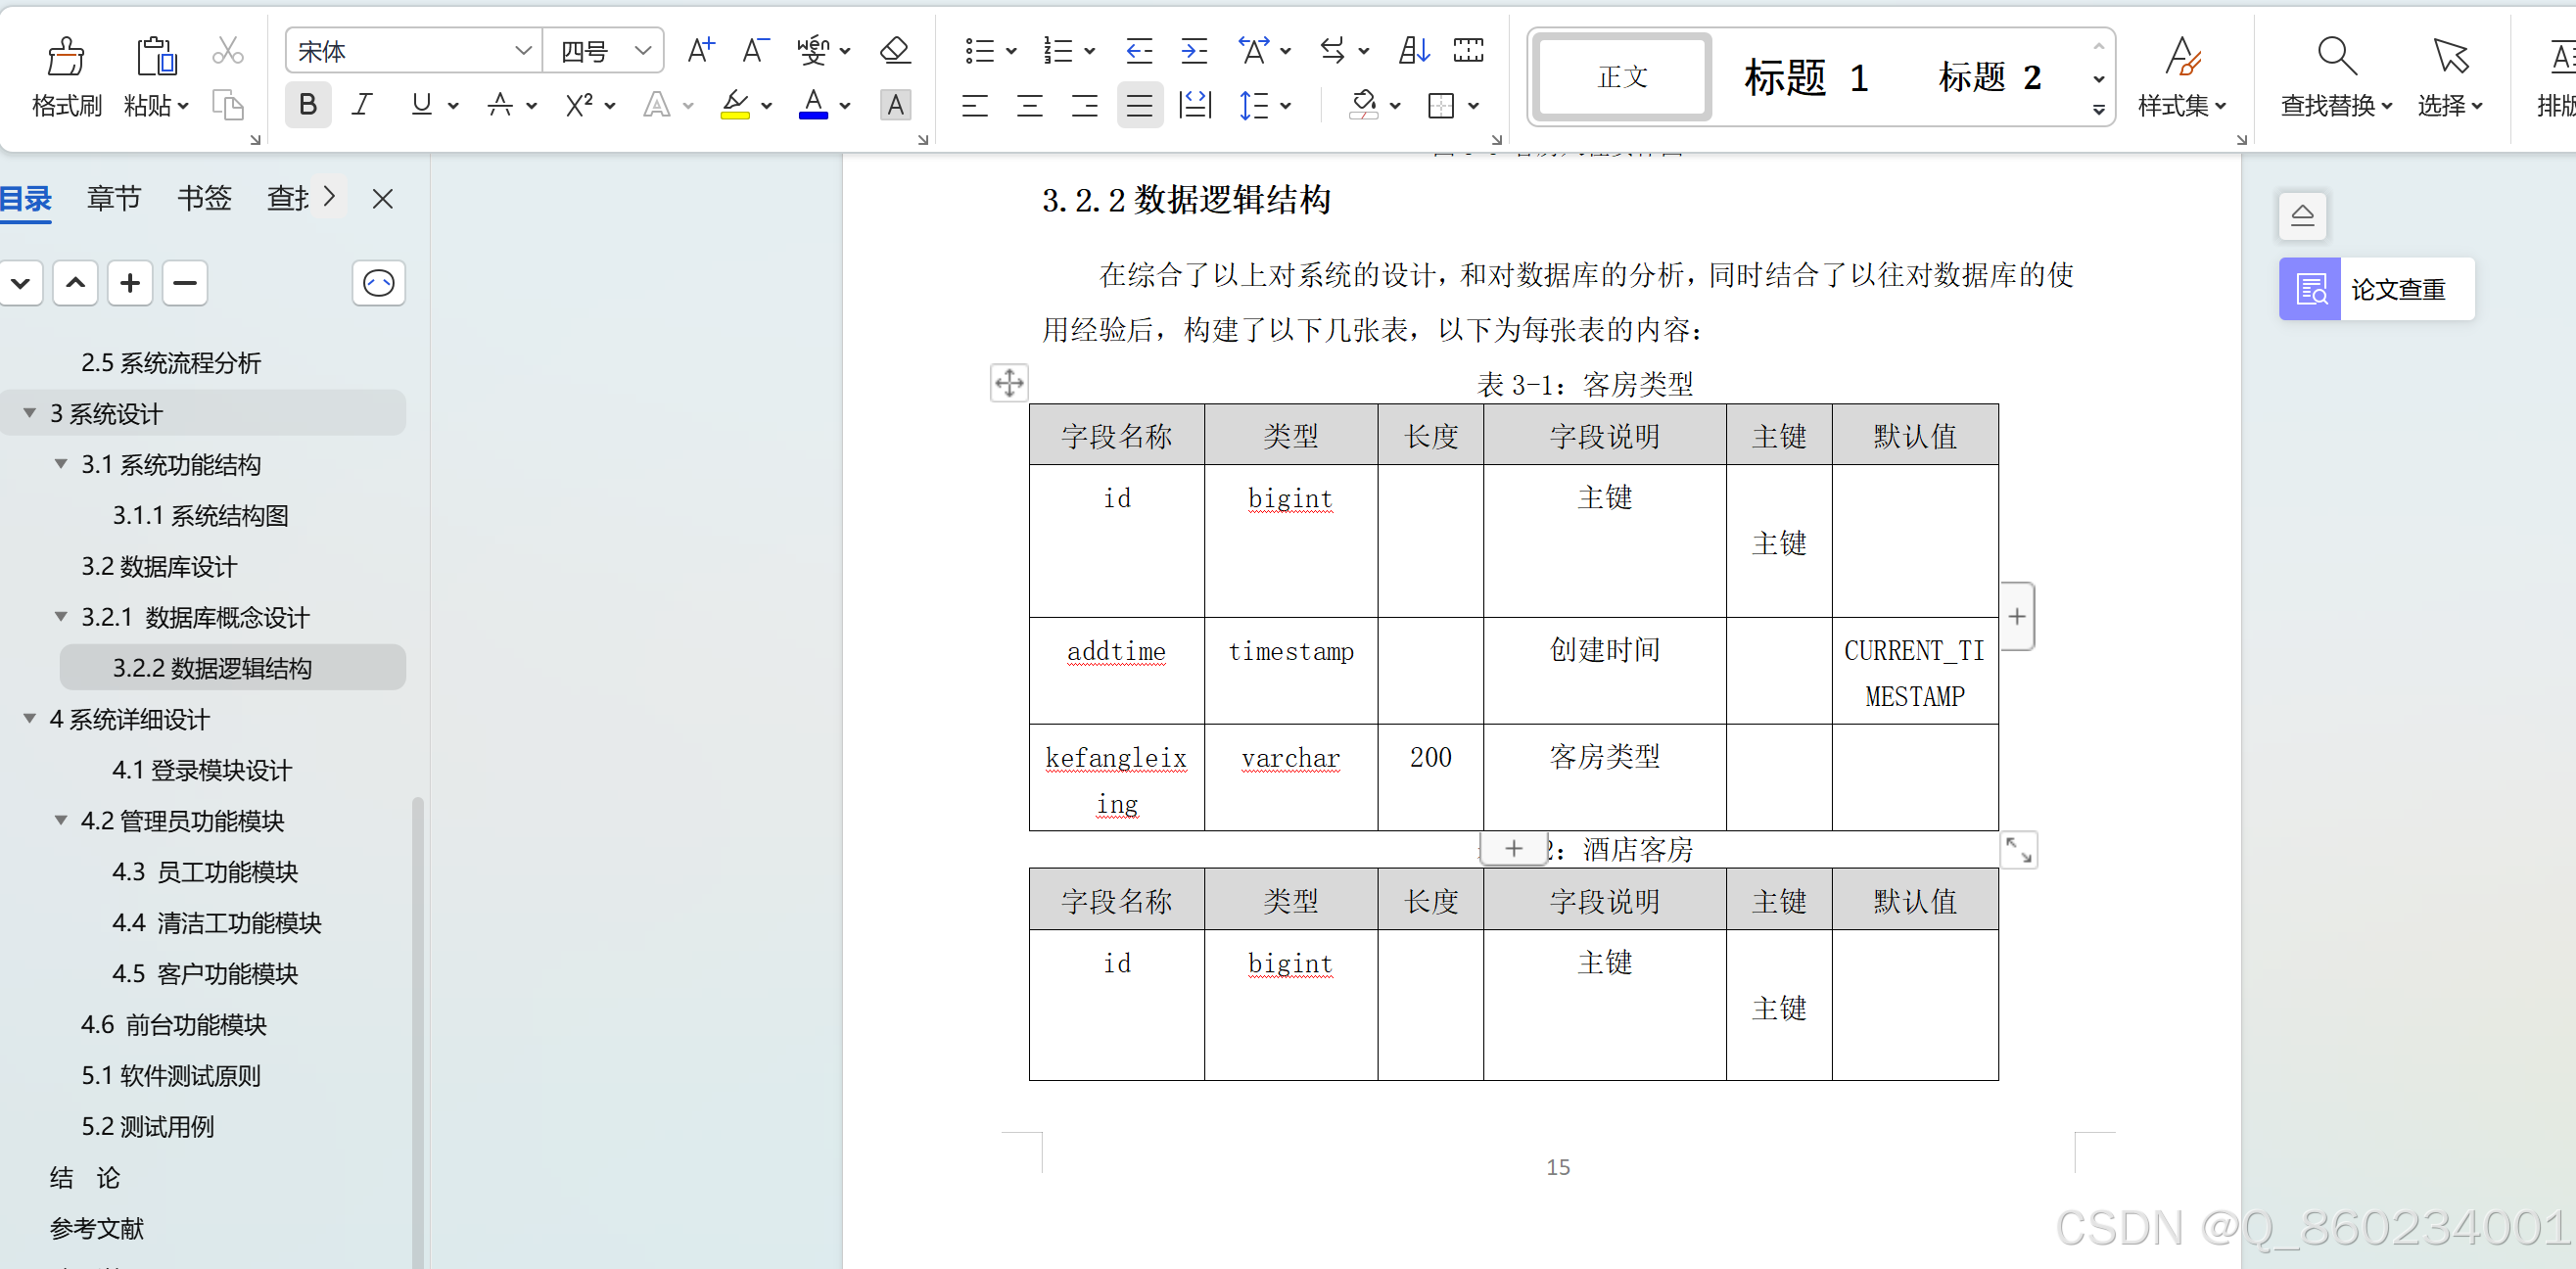
Task: Go to 参考文献 in outline
Action: point(97,1228)
